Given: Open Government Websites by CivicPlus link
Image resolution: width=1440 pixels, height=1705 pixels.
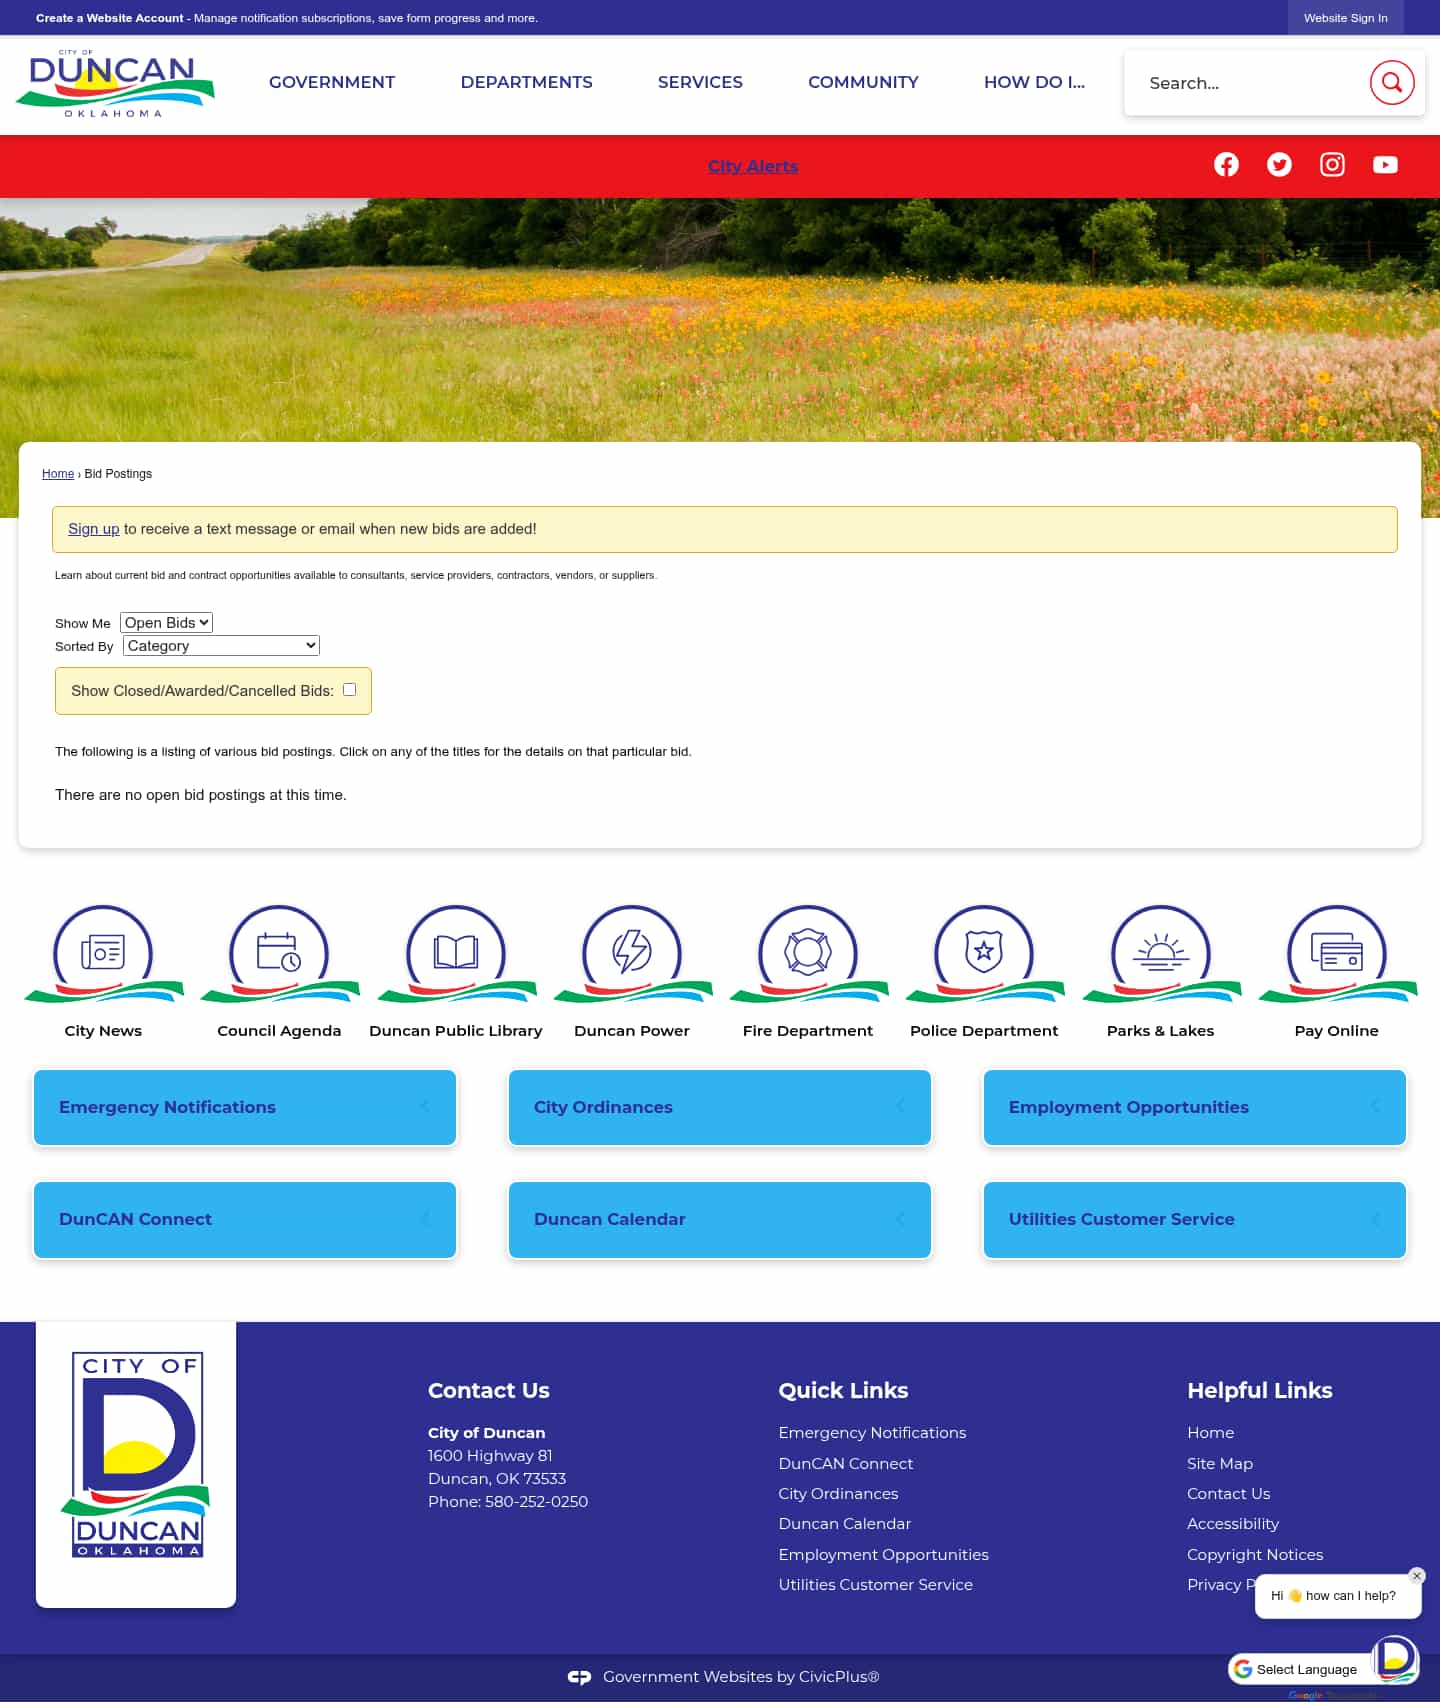Looking at the screenshot, I should 741,1677.
